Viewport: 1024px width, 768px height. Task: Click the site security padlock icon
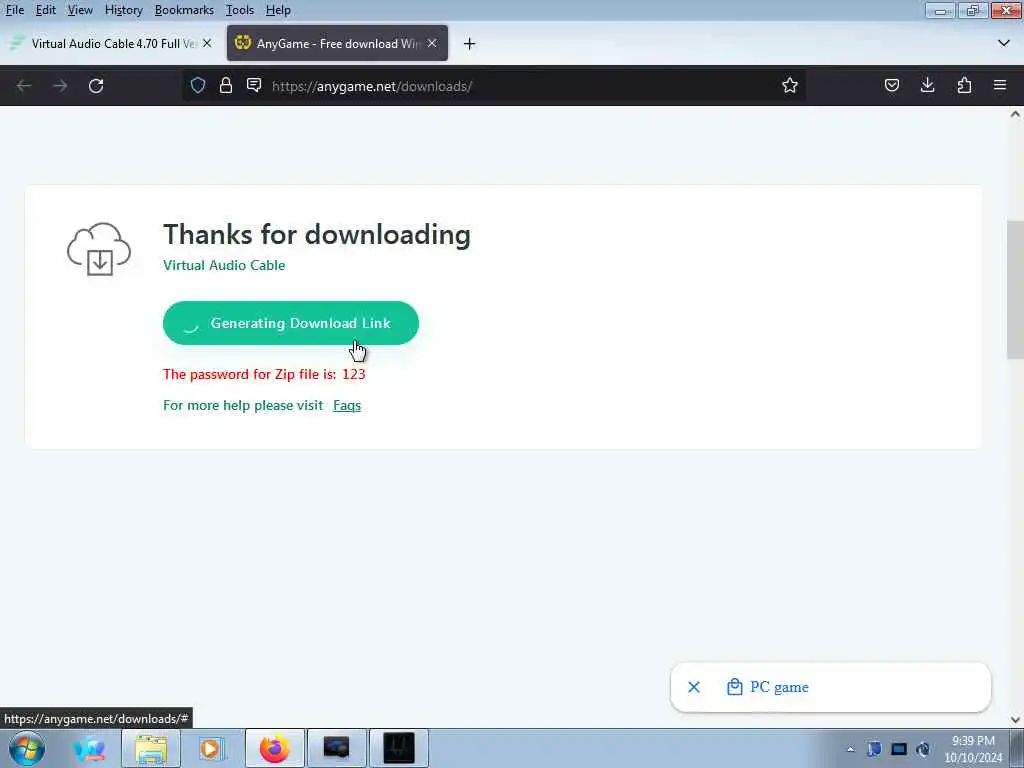(x=226, y=86)
